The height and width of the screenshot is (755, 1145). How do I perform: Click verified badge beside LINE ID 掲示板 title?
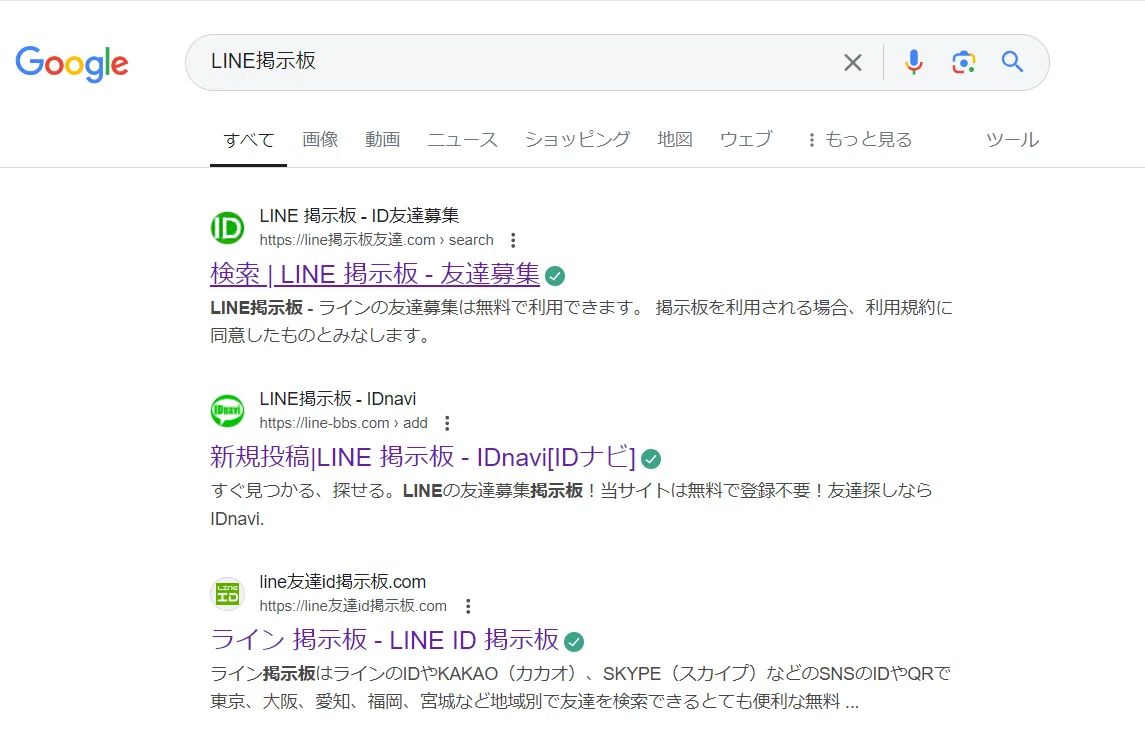[x=574, y=642]
